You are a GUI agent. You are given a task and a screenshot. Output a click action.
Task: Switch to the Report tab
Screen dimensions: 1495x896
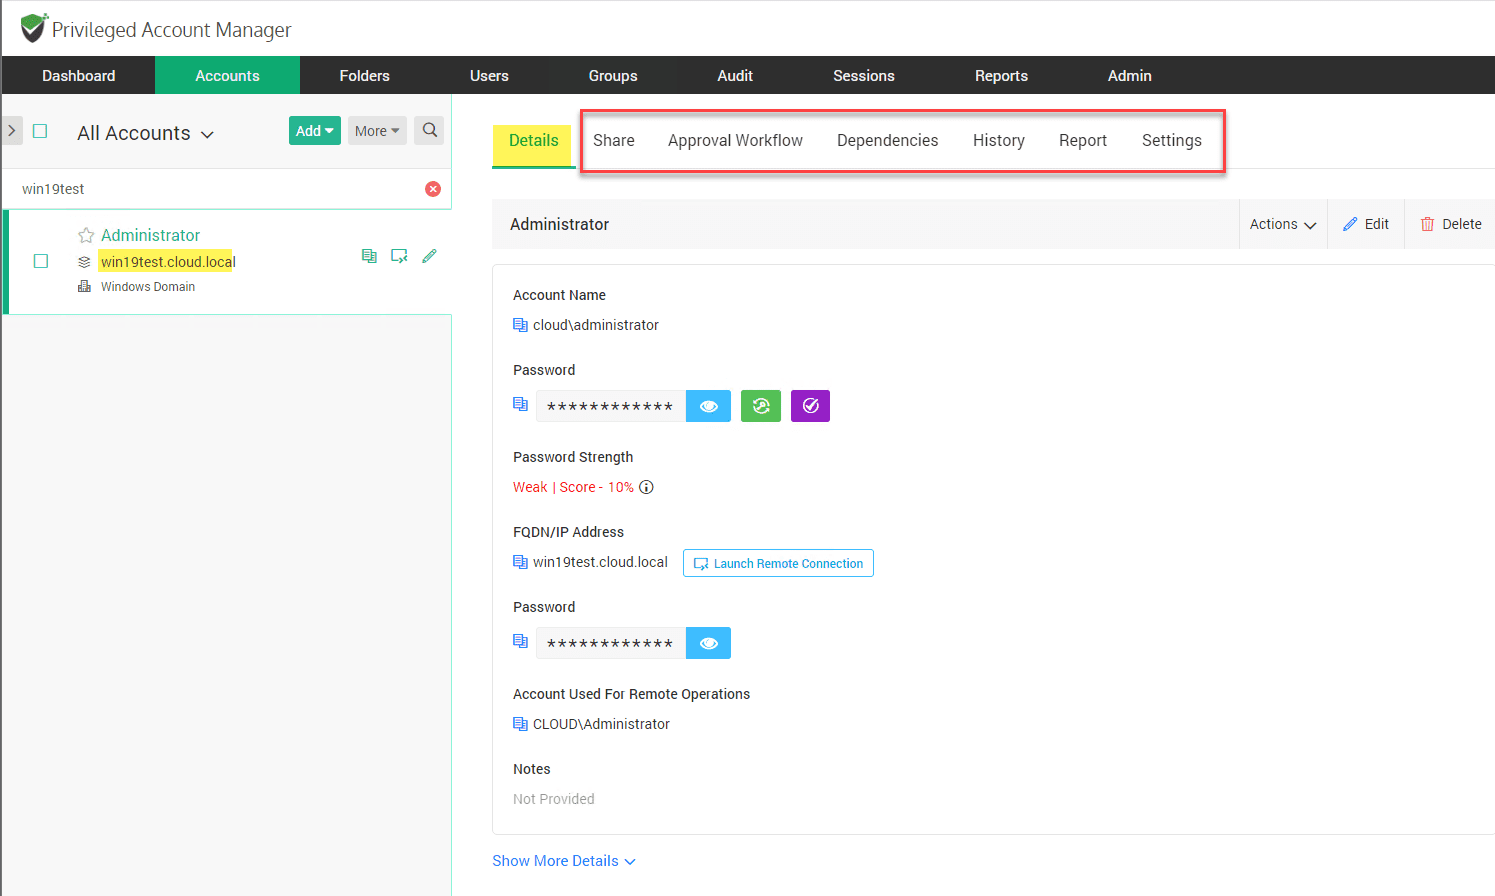point(1083,141)
